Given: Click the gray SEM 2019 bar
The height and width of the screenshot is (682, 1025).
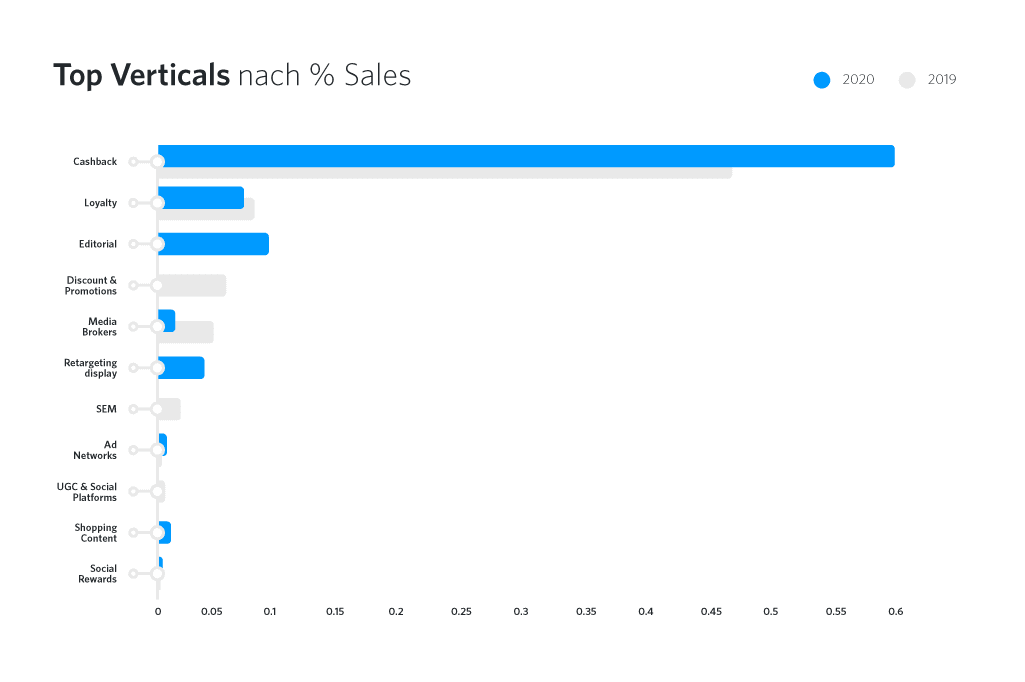Looking at the screenshot, I should pos(171,409).
